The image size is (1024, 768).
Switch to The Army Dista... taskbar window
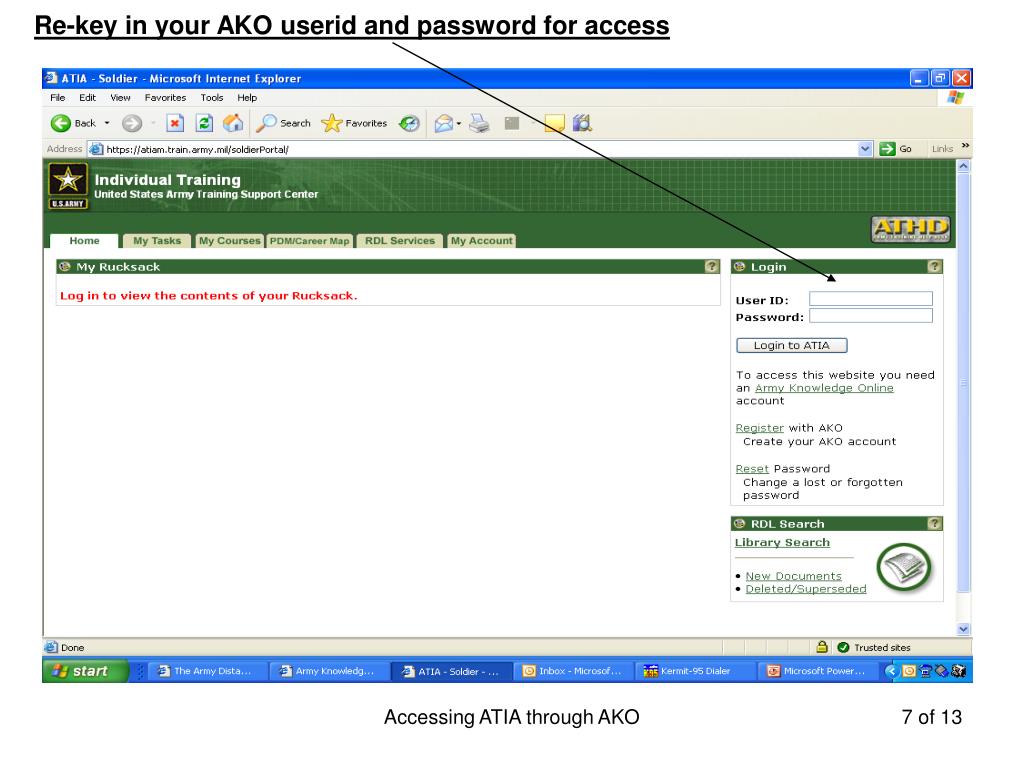click(x=209, y=671)
